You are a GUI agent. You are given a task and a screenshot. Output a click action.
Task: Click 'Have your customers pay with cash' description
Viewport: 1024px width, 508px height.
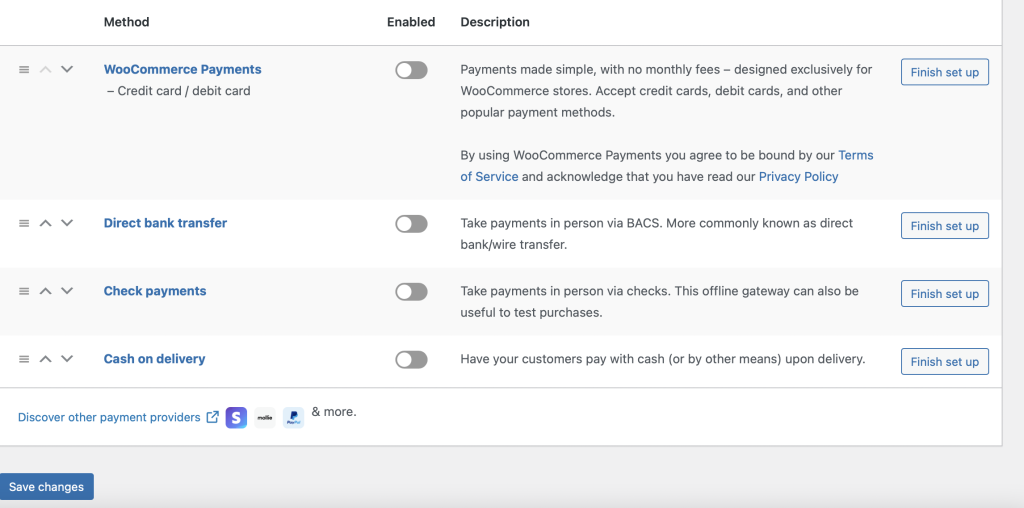[x=662, y=358]
